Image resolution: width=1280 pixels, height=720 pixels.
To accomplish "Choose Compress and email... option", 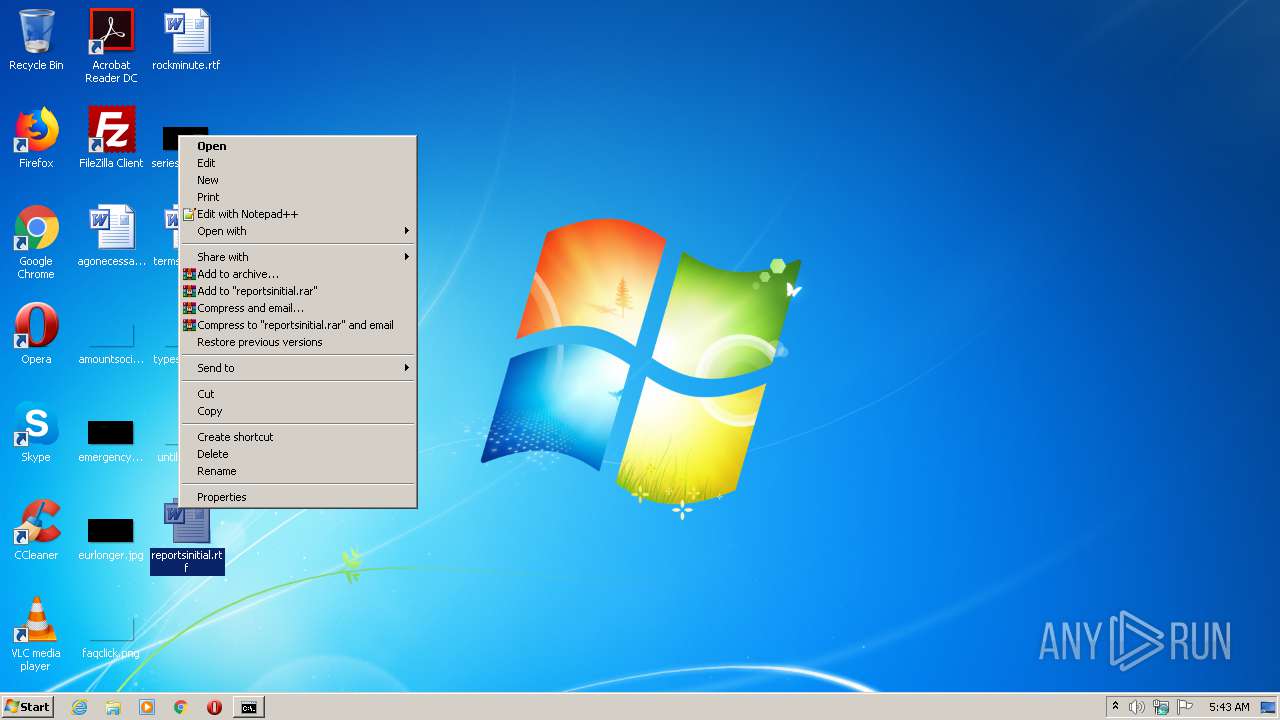I will pos(298,308).
